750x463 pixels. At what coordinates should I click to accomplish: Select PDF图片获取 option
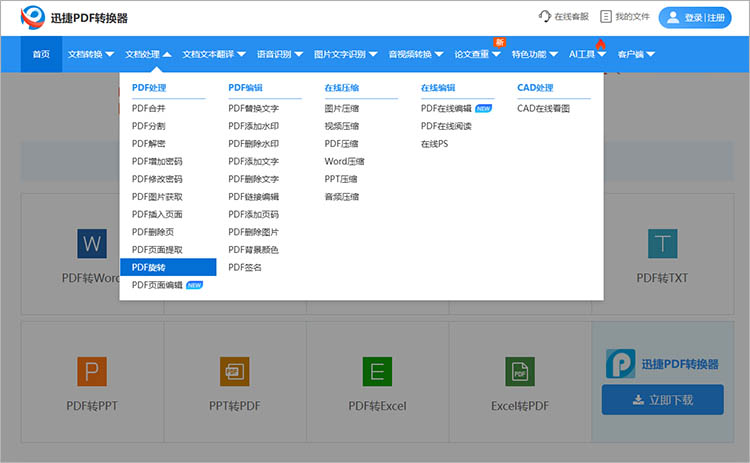[157, 197]
